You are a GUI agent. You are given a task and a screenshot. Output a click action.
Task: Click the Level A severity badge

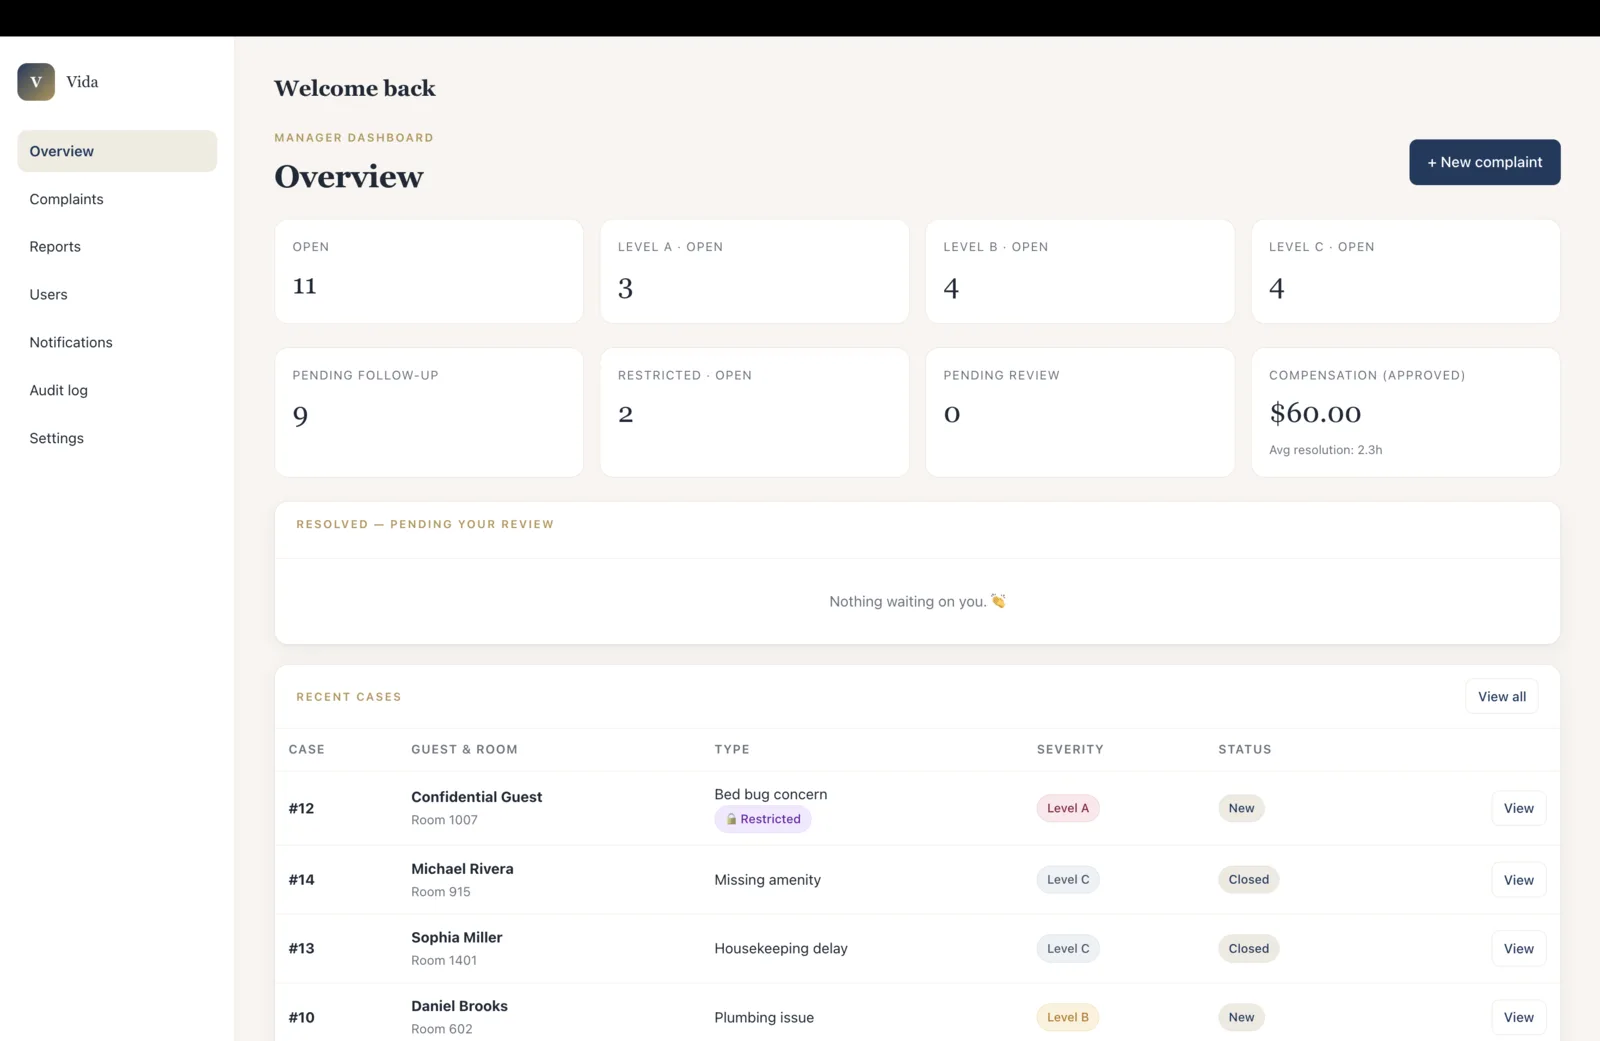1068,808
